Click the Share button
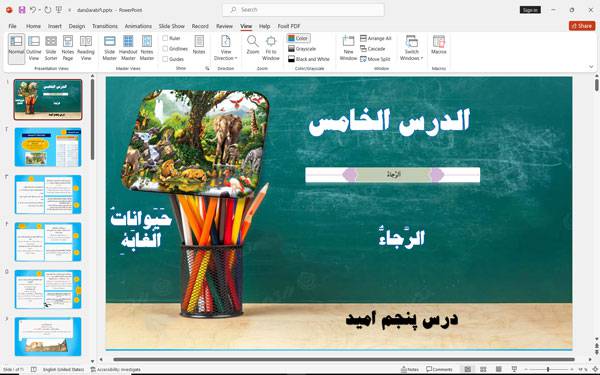 point(582,26)
